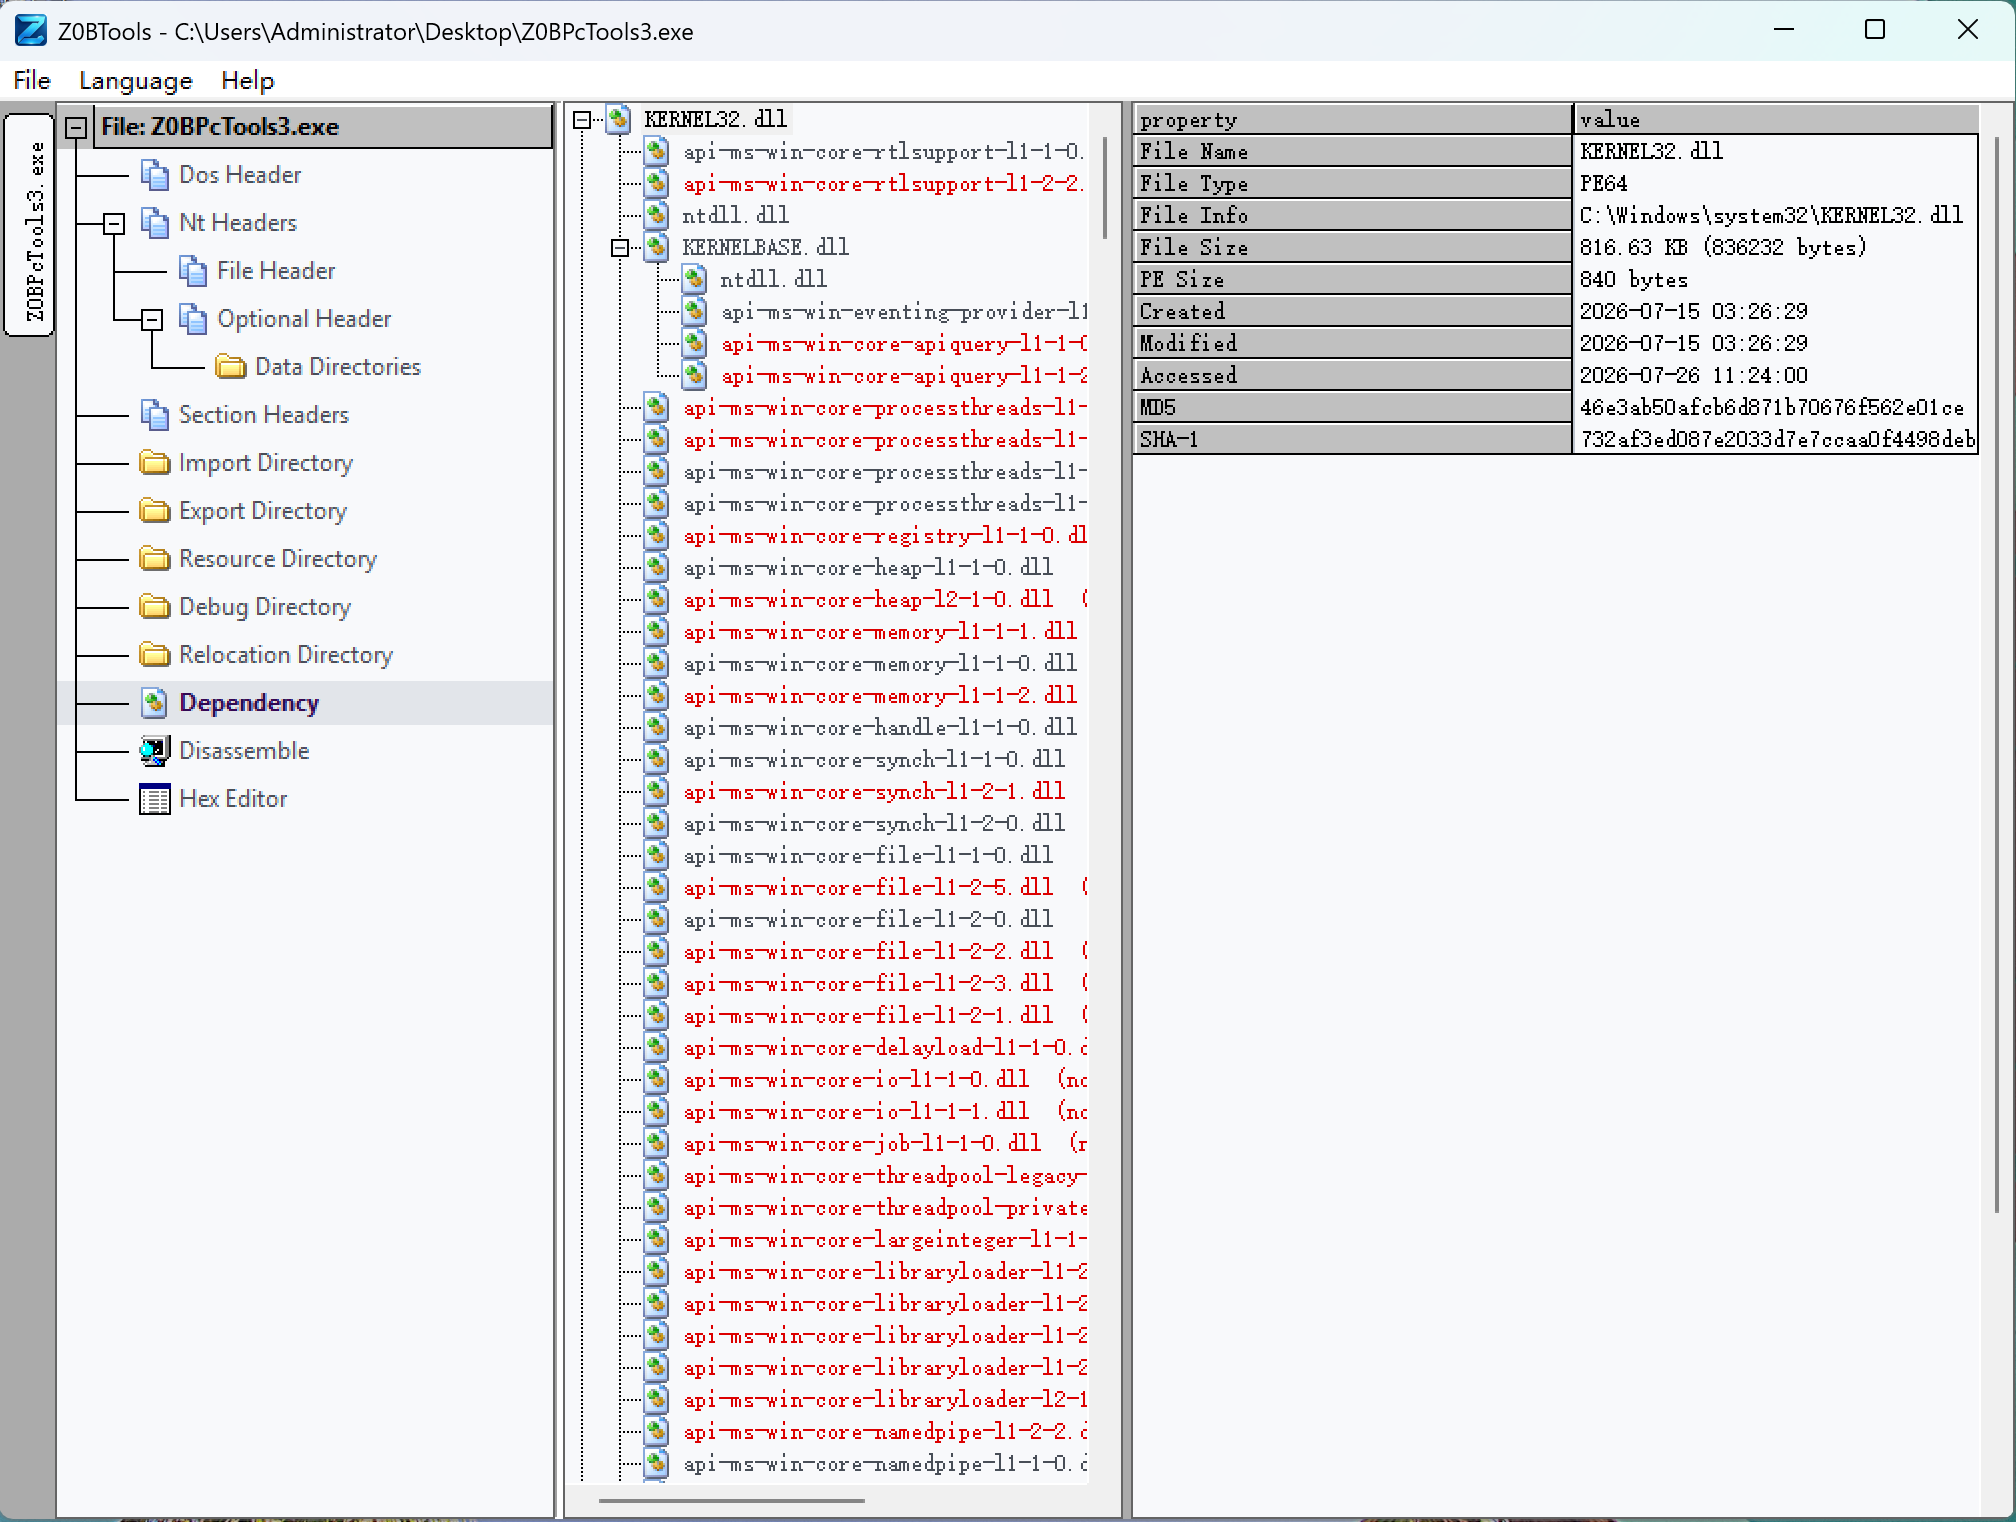Click the icon beside api-ms-win-core-file-l1-2-5.dll
The height and width of the screenshot is (1522, 2016).
tap(657, 887)
